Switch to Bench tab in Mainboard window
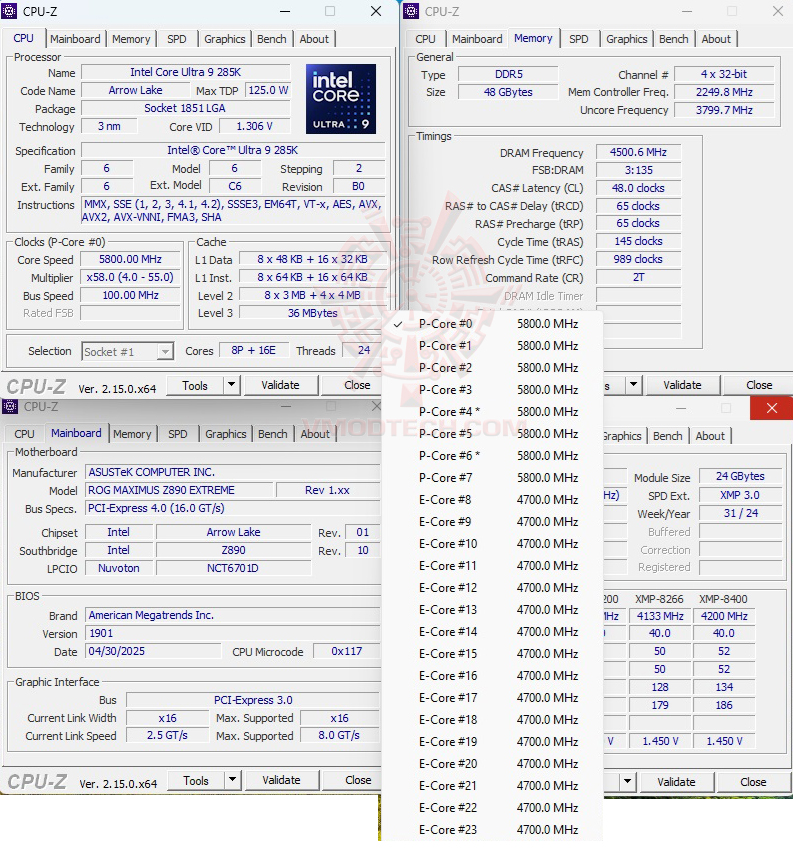 click(x=273, y=434)
